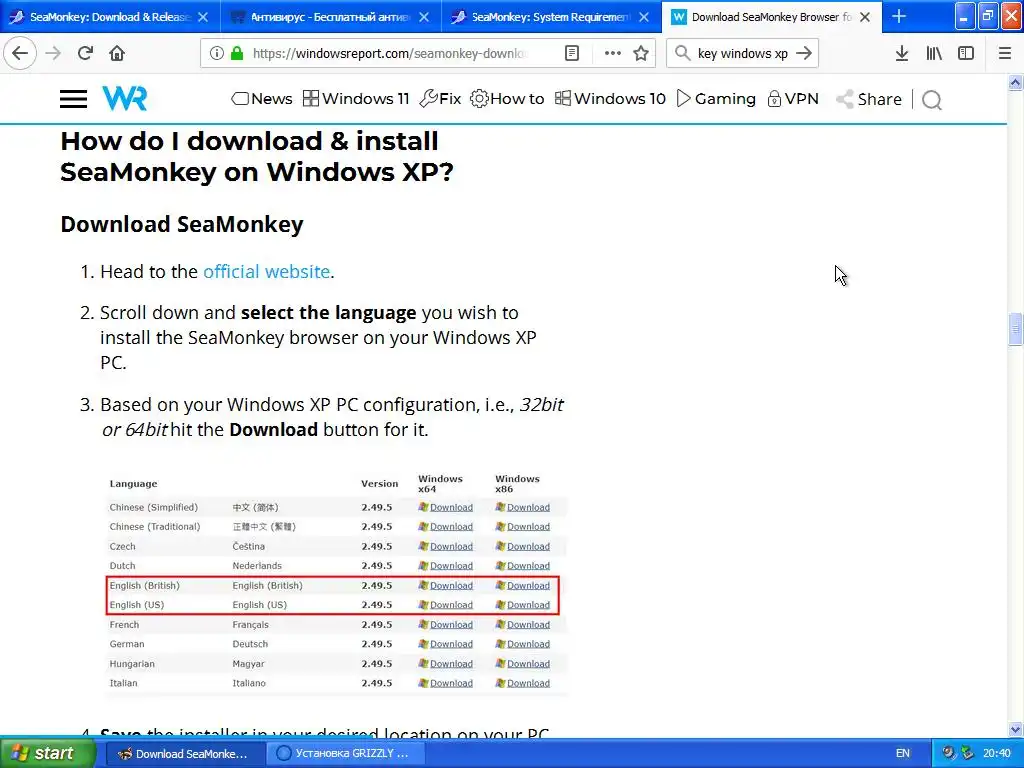Screen dimensions: 1024x768
Task: Click the page scrollbar up arrow
Action: point(1016,82)
